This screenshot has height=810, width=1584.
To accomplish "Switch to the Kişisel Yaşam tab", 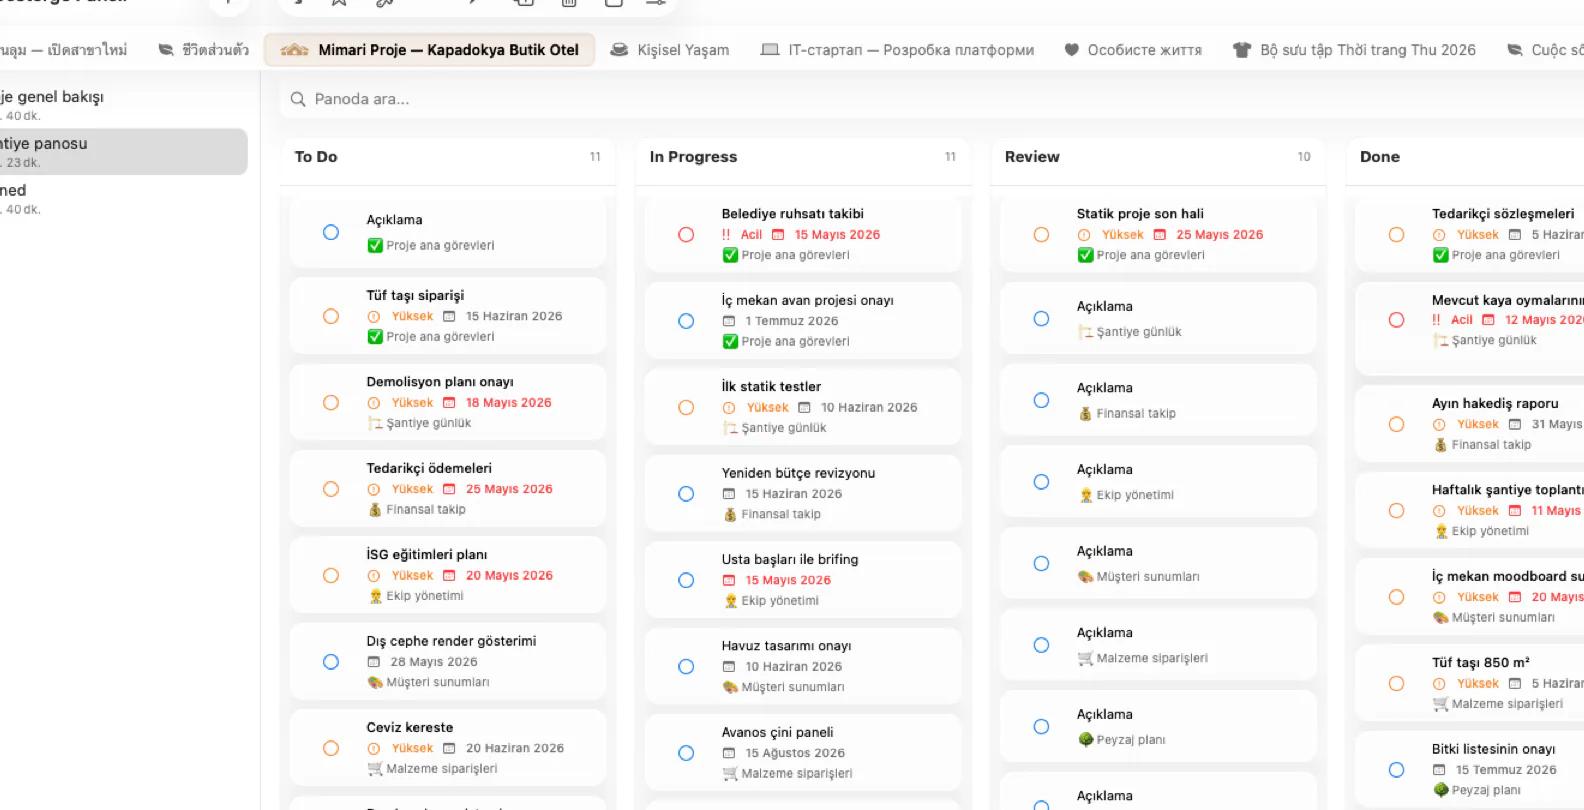I will (670, 50).
